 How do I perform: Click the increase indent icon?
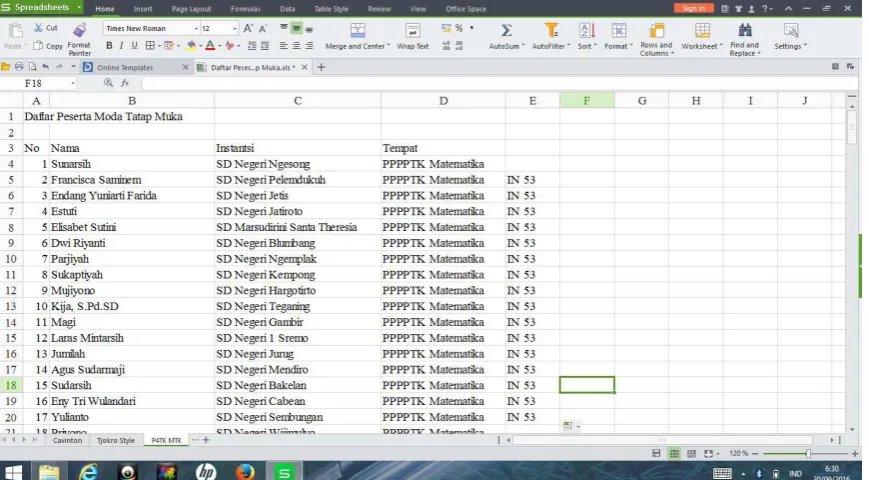coord(265,46)
